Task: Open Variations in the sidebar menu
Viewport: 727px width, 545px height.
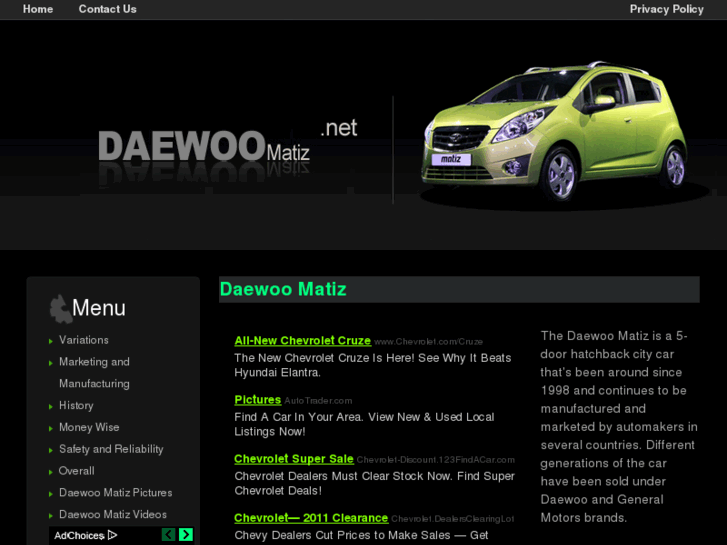Action: point(83,340)
